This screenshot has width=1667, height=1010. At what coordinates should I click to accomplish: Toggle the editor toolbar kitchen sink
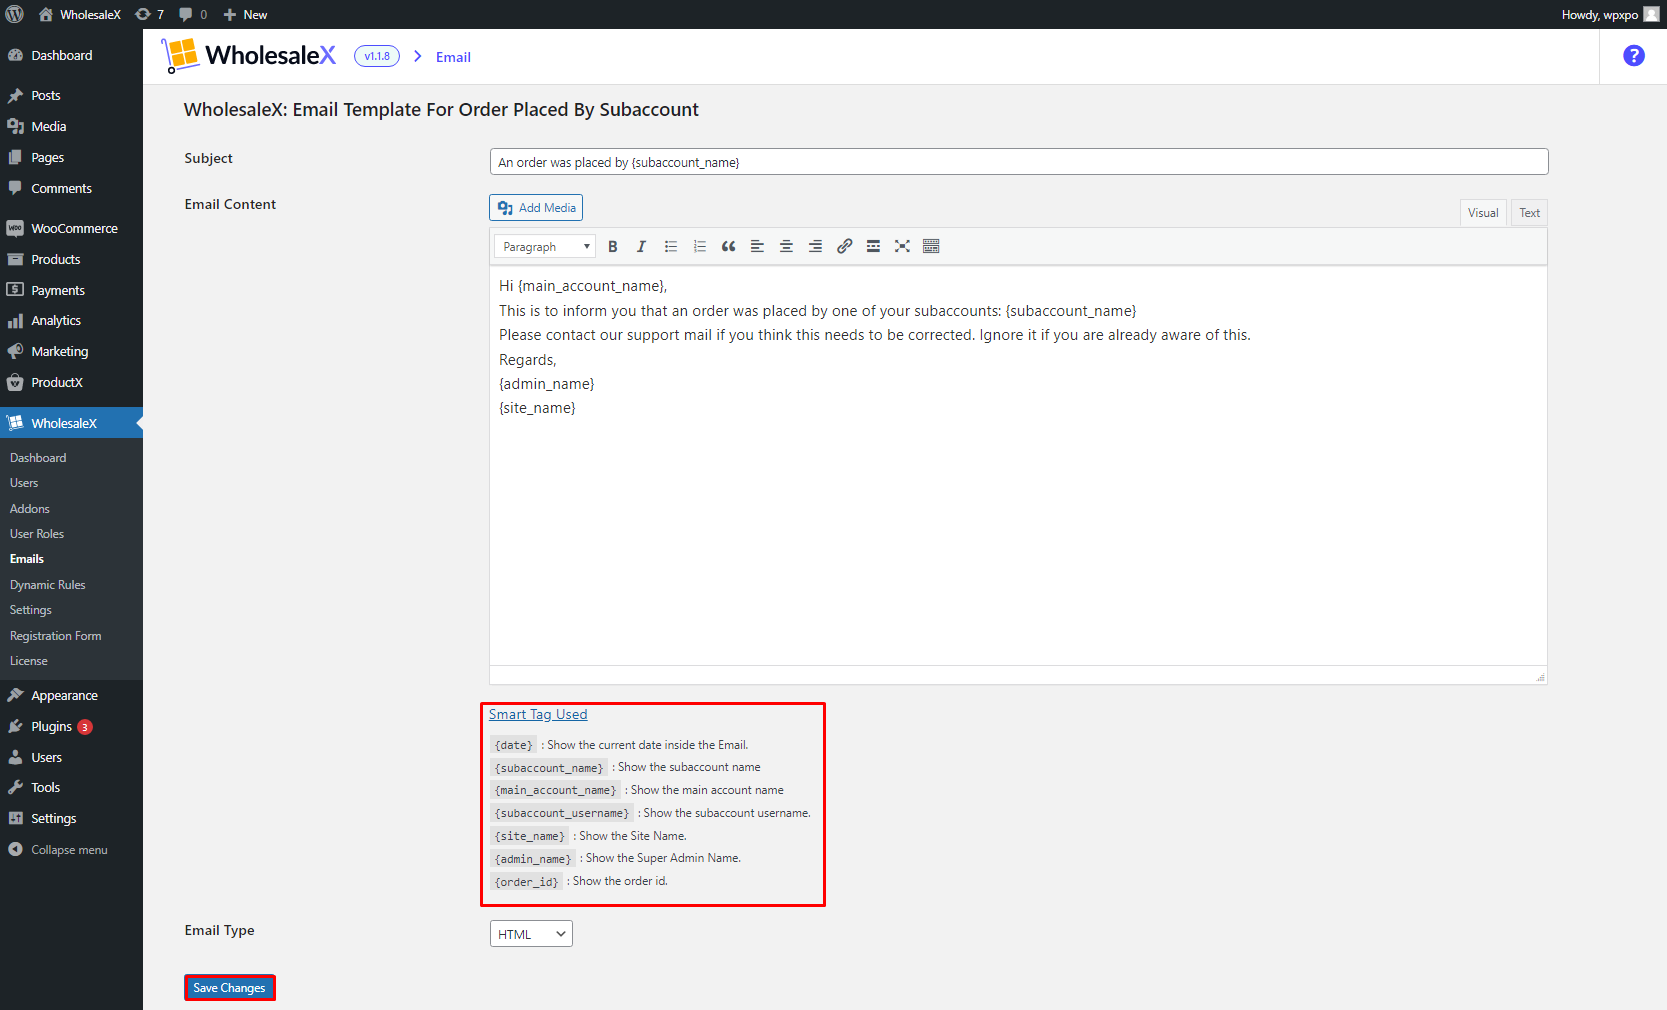point(931,246)
